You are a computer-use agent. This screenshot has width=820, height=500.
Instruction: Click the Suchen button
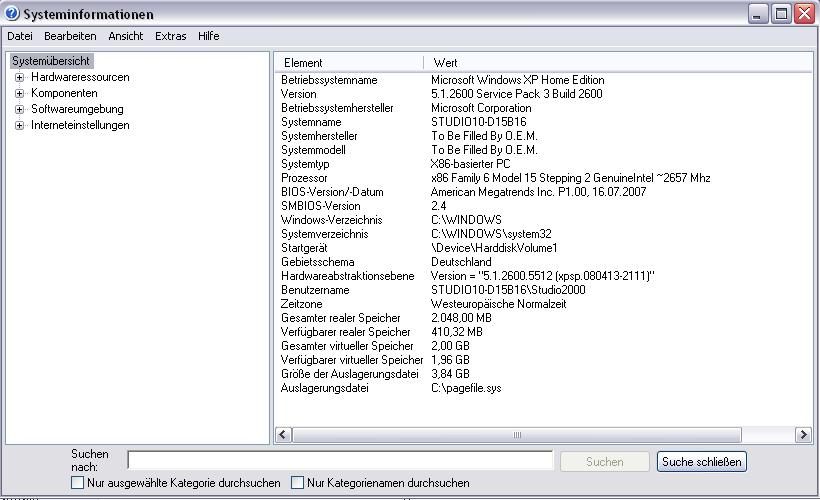pos(605,462)
